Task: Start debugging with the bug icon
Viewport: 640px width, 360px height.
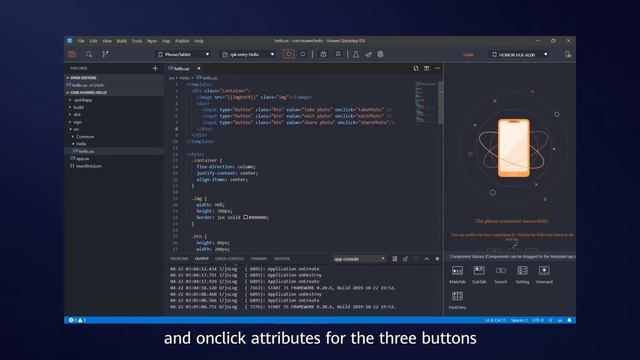Action: point(323,54)
